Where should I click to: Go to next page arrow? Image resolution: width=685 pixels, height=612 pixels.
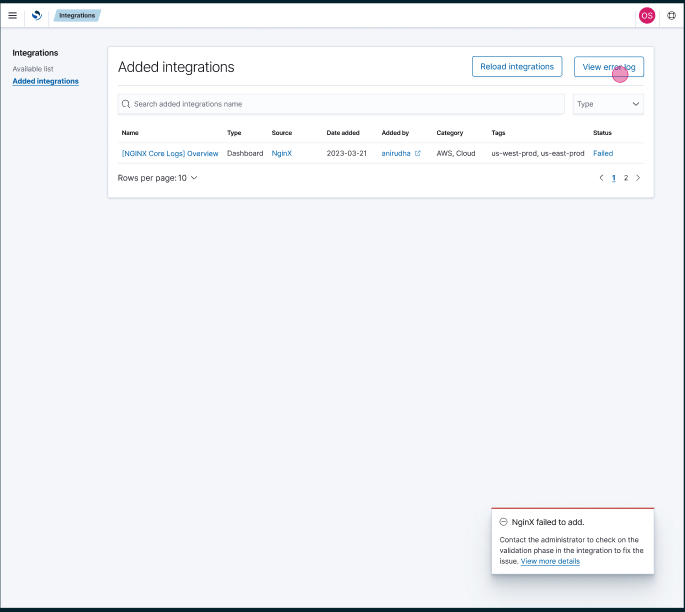[x=638, y=178]
